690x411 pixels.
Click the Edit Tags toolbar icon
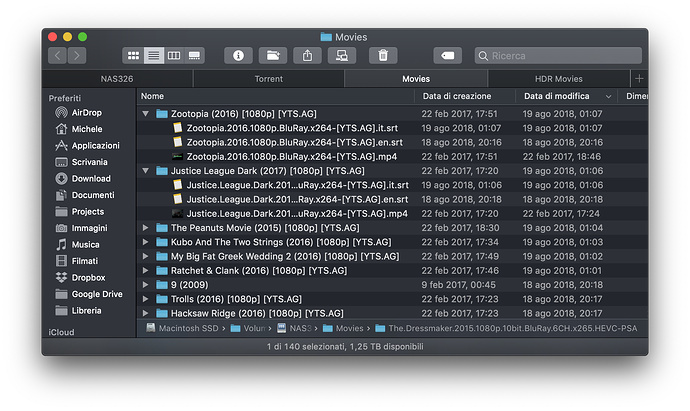[448, 55]
